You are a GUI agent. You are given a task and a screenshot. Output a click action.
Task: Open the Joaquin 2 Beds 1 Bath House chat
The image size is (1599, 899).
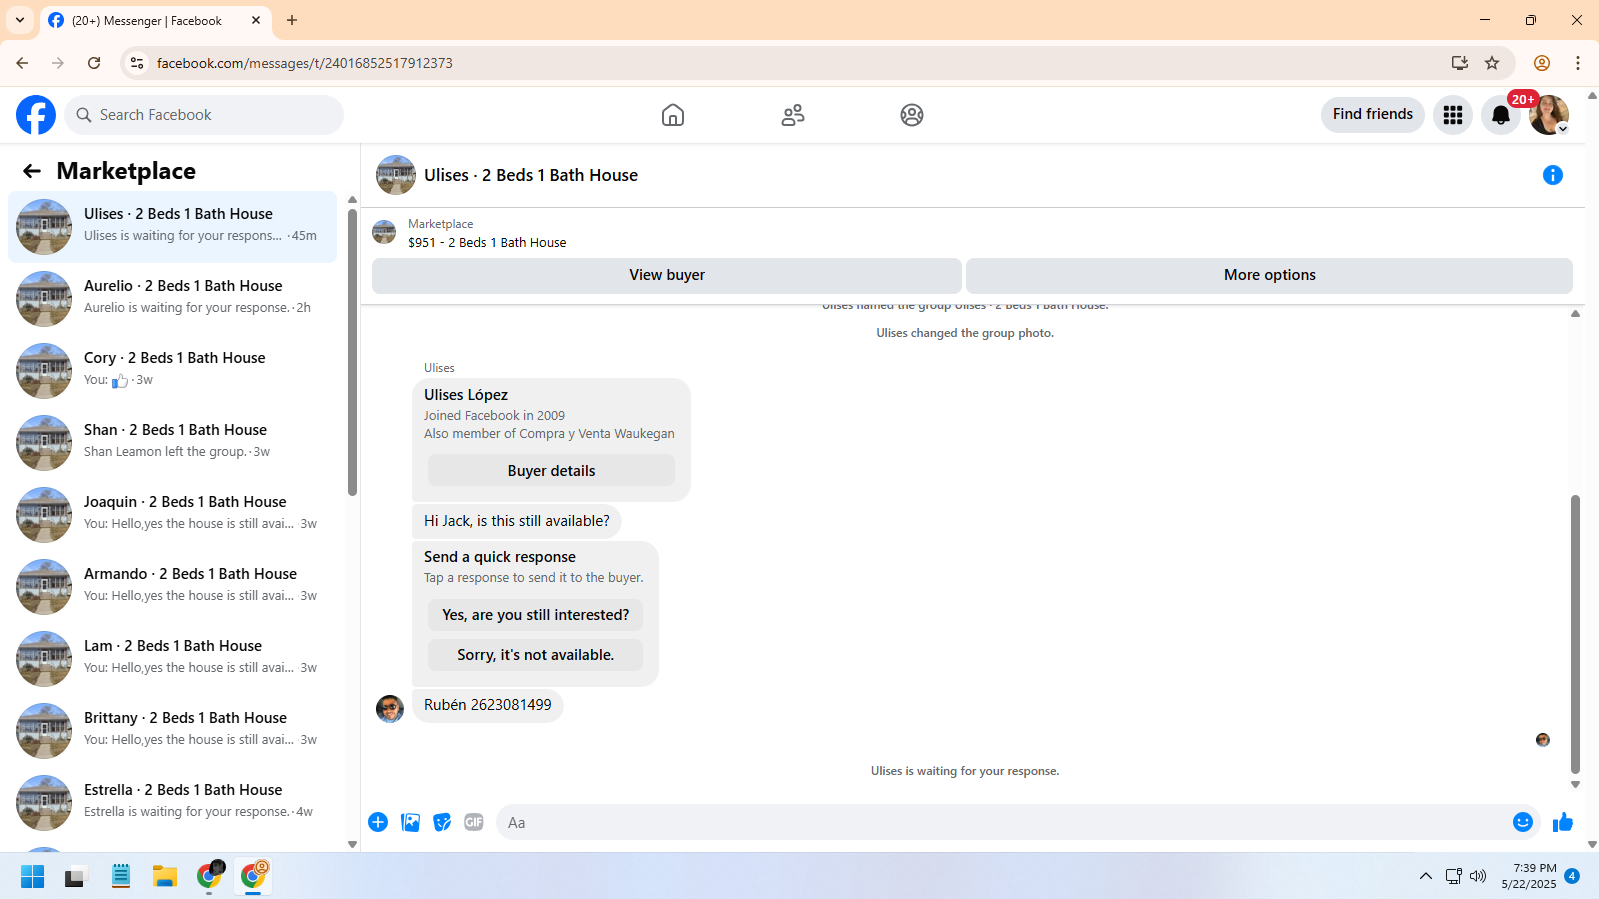coord(172,515)
